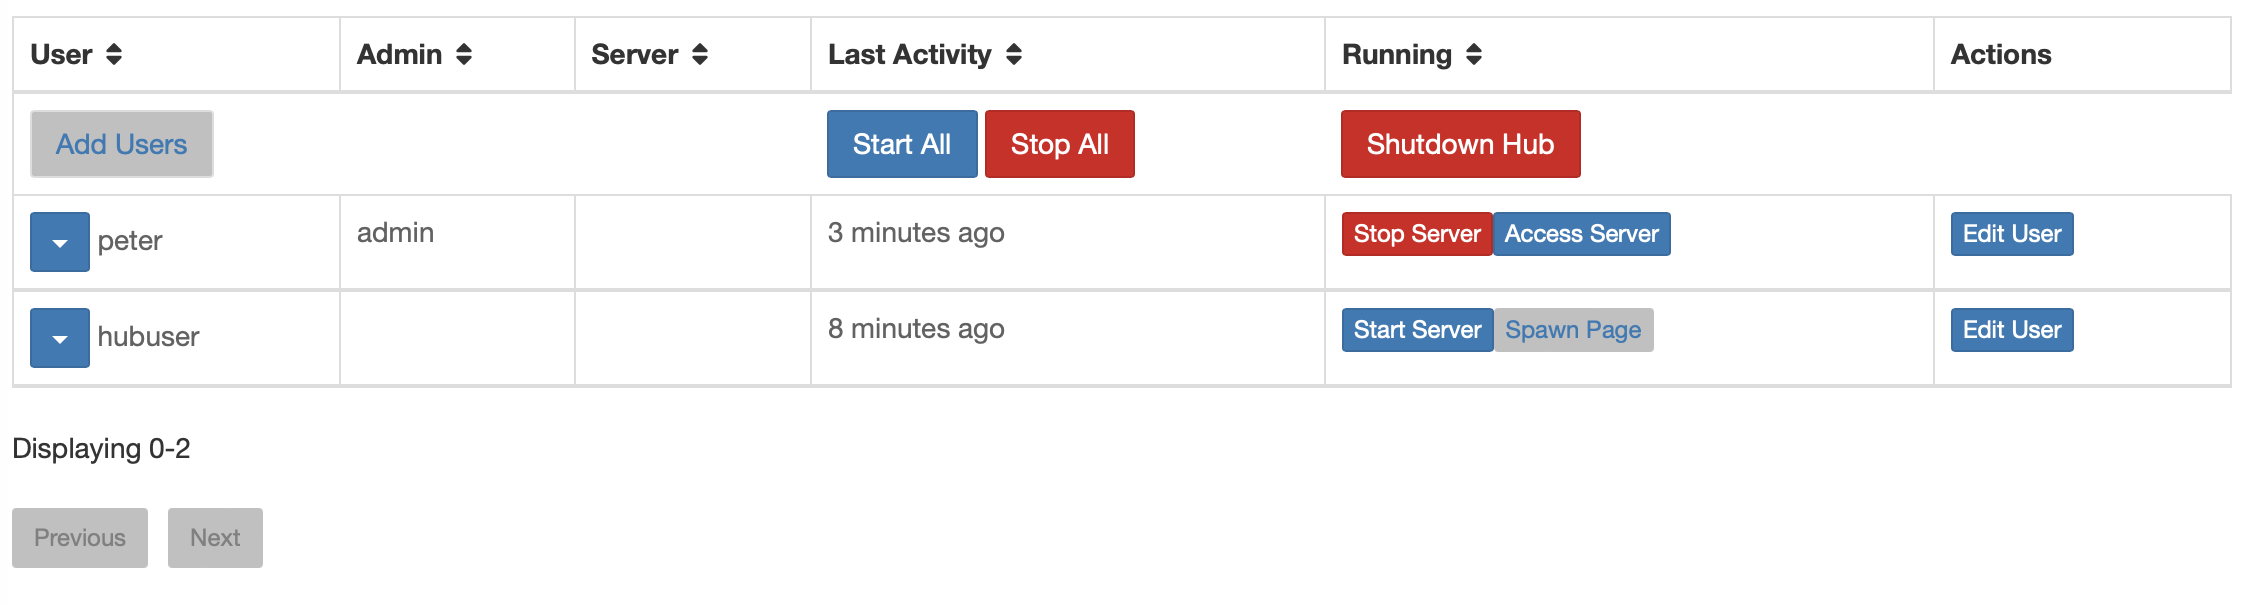
Task: Click the Admin column sort icon
Action: (464, 55)
